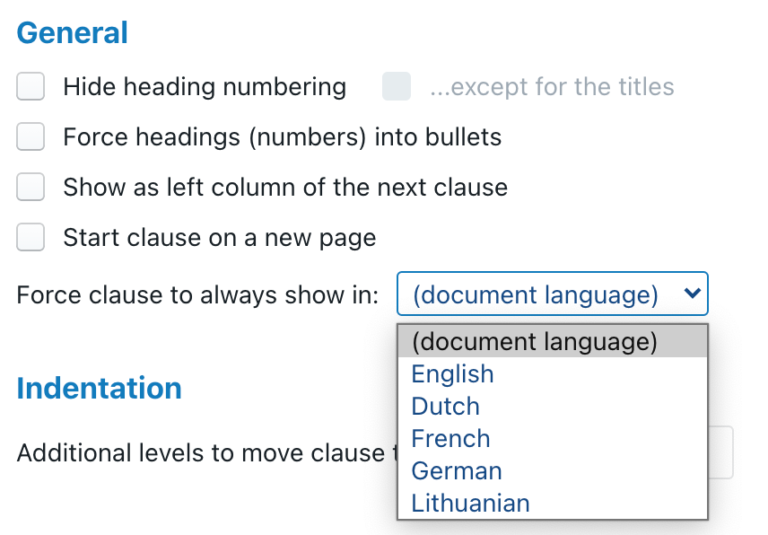This screenshot has width=768, height=535.
Task: Click the Indentation section heading
Action: [x=99, y=388]
